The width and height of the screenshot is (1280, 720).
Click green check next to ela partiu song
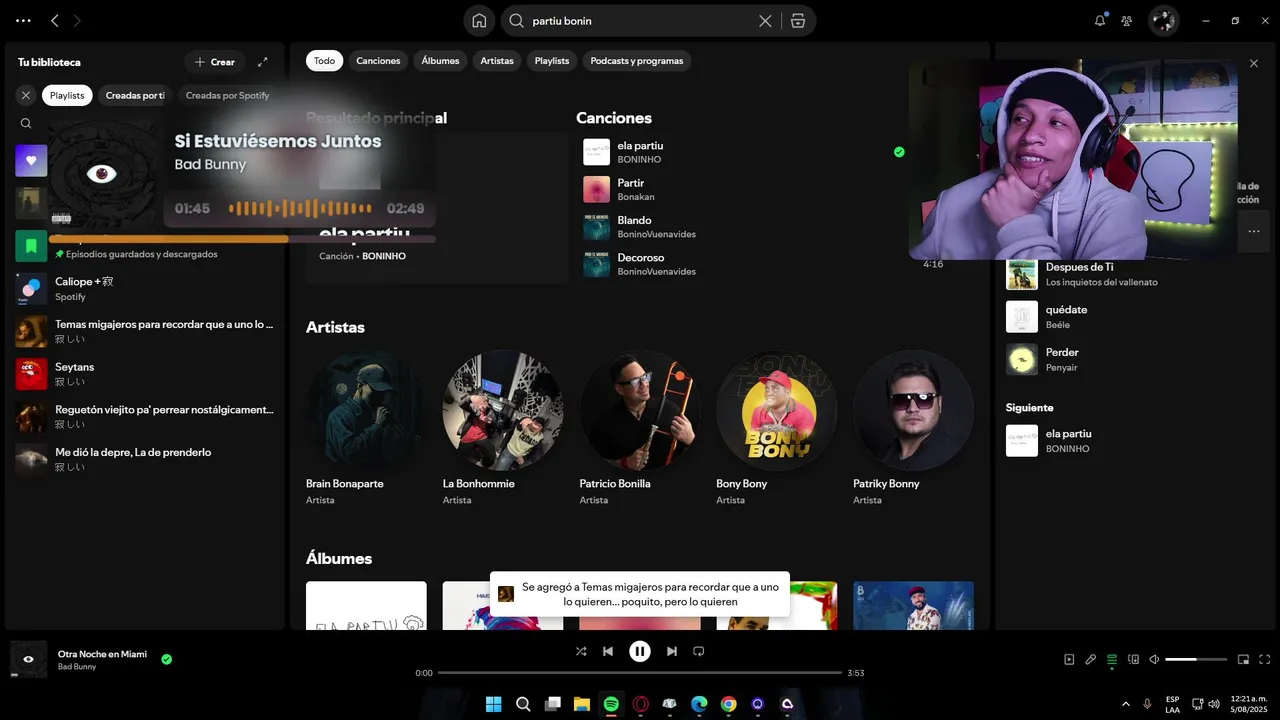coord(899,152)
